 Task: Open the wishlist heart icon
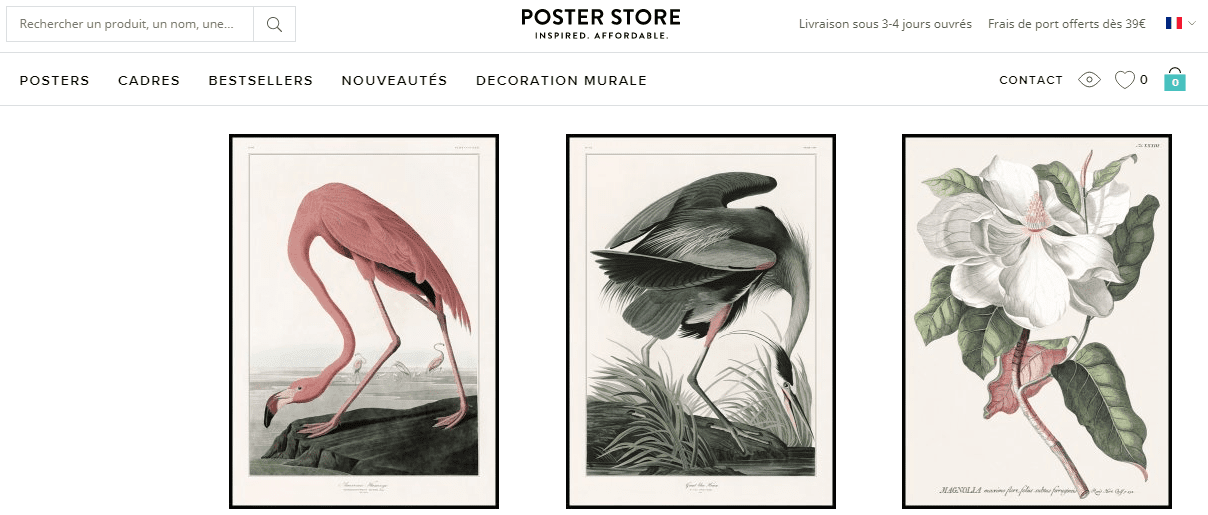[x=1124, y=80]
